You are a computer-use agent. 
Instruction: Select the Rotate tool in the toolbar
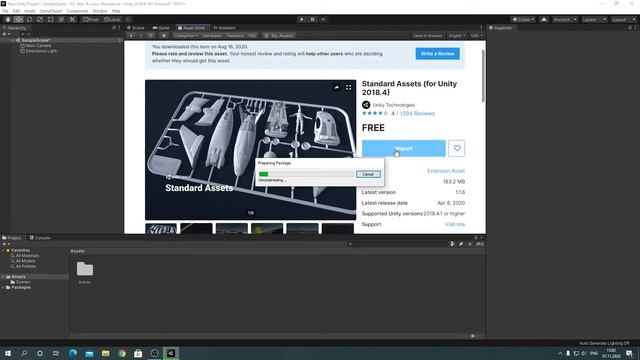[29, 20]
